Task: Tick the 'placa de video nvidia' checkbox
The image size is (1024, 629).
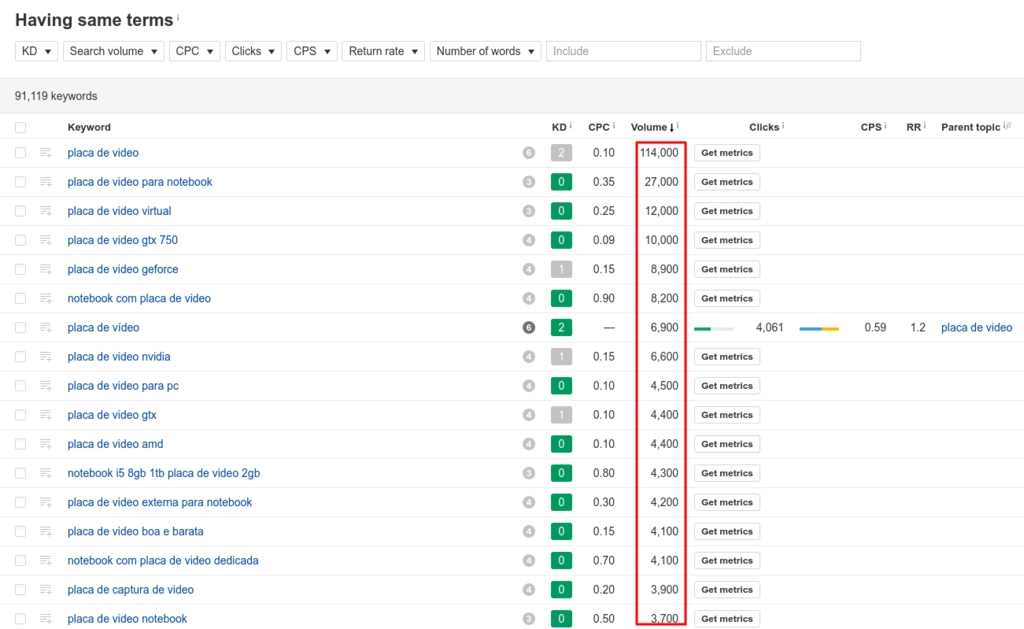Action: [x=21, y=357]
